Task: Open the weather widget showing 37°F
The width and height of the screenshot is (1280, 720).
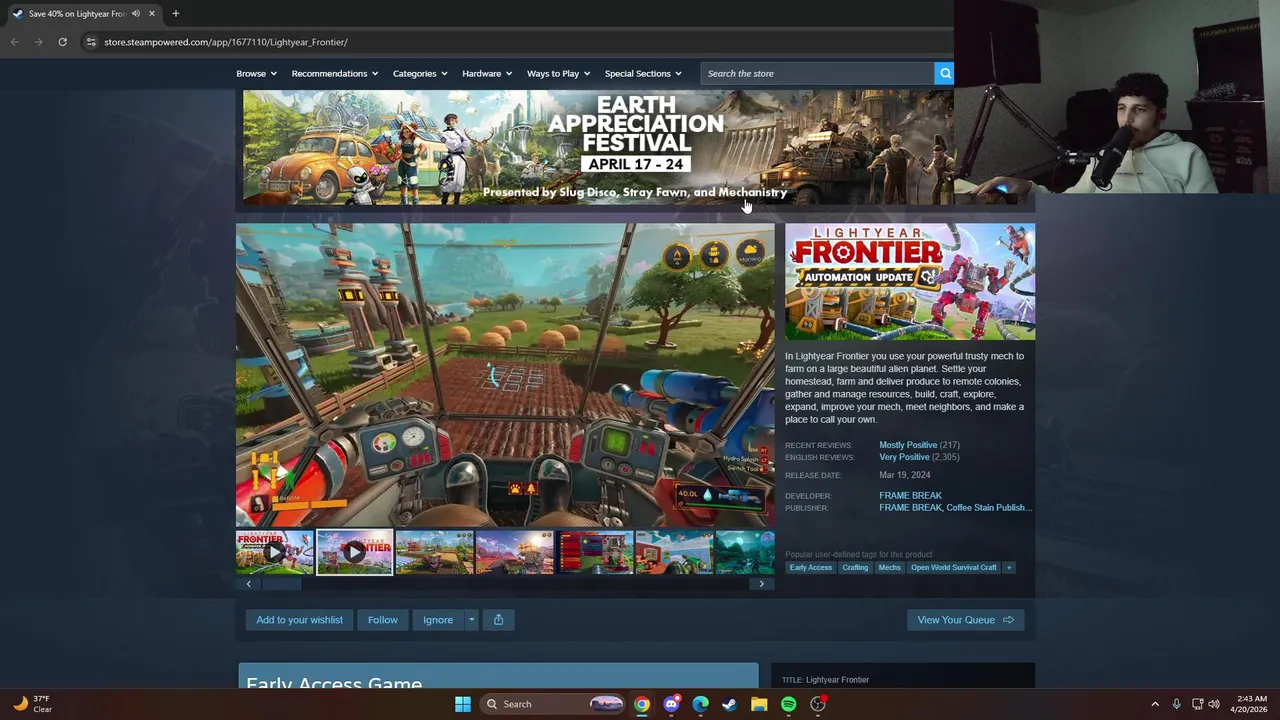Action: coord(32,704)
